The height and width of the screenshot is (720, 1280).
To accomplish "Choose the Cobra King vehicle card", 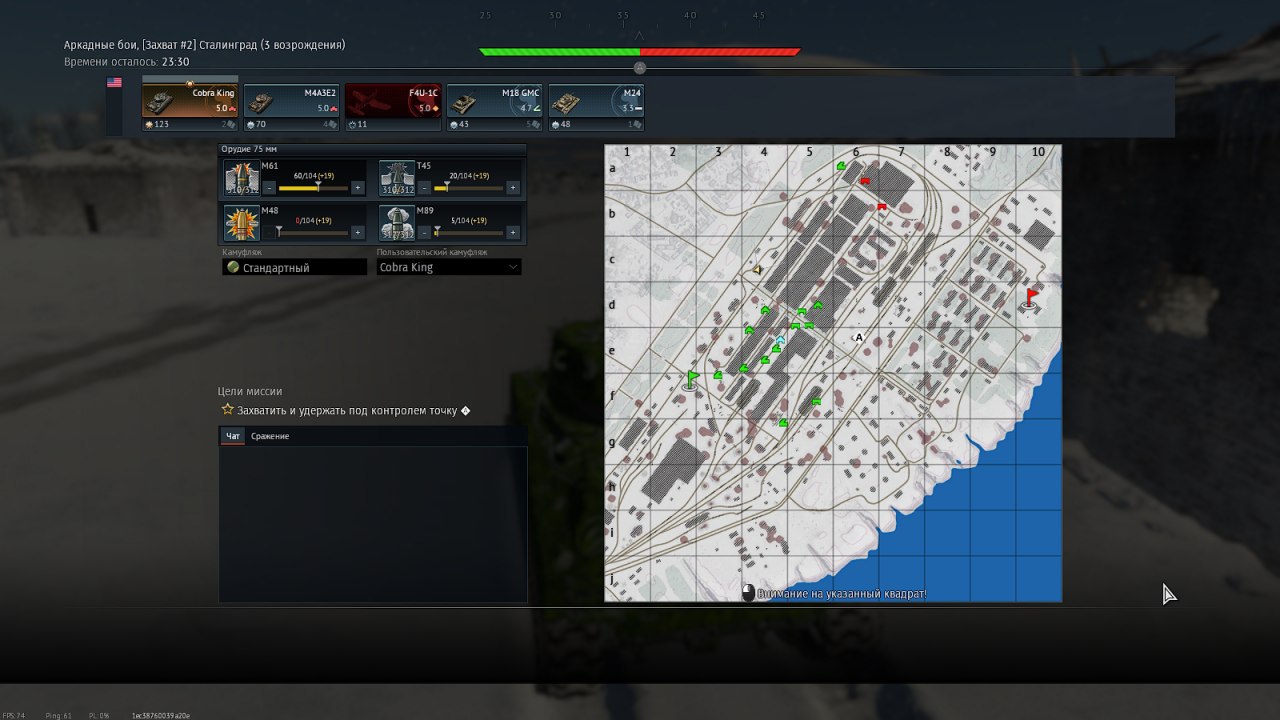I will (190, 107).
